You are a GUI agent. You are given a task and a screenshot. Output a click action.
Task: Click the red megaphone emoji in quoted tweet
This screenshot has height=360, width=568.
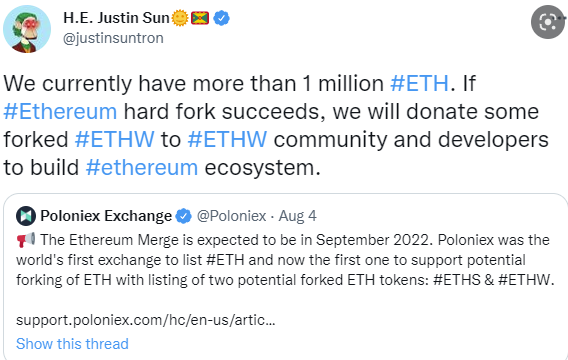click(x=26, y=240)
